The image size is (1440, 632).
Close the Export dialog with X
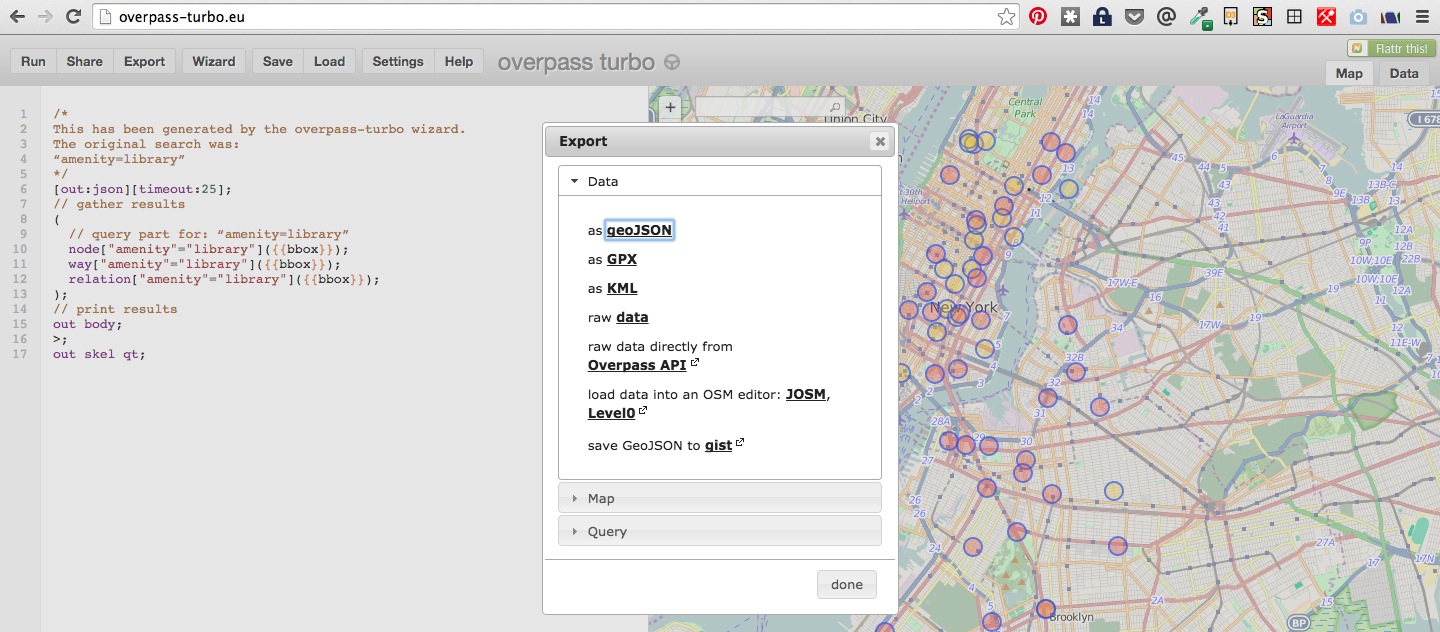880,142
